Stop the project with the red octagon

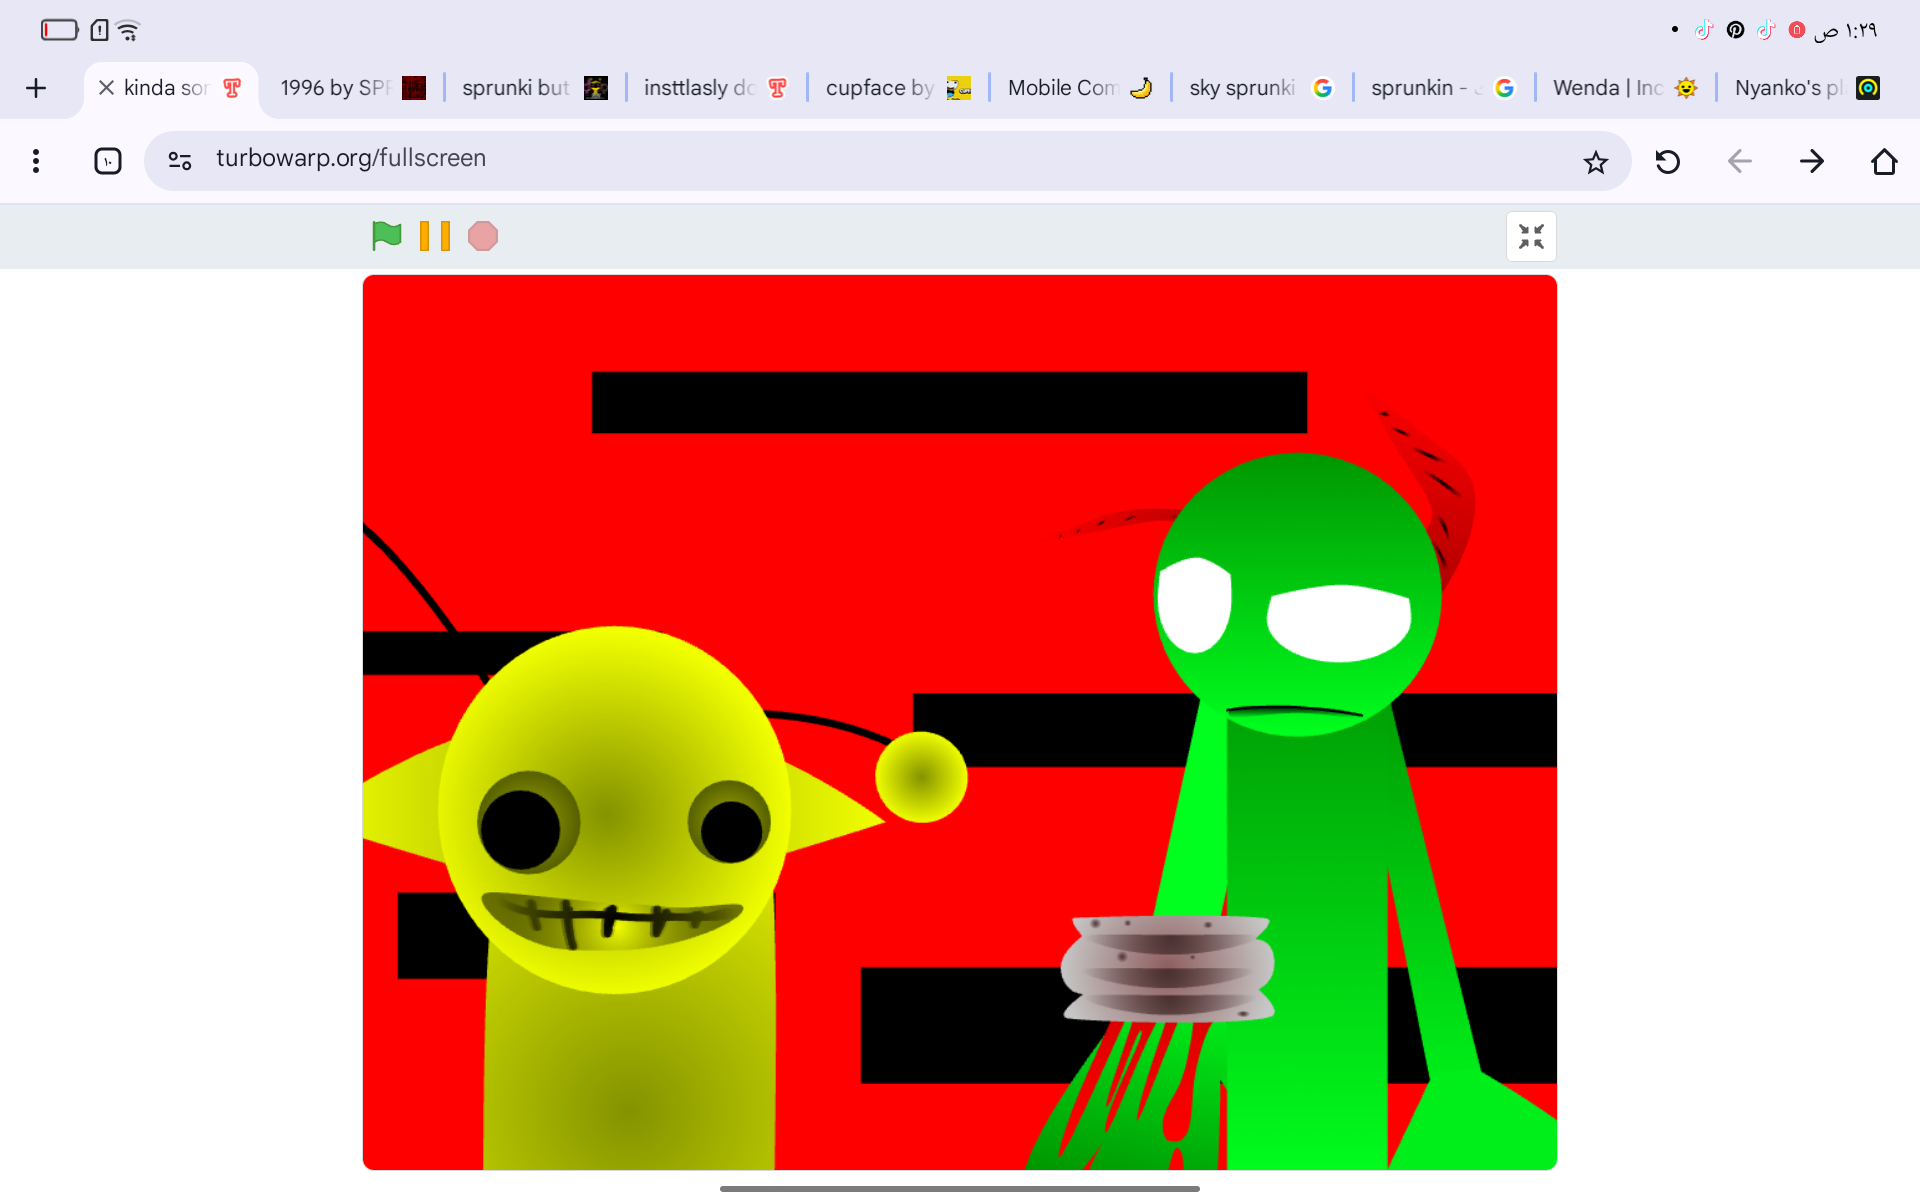click(483, 236)
